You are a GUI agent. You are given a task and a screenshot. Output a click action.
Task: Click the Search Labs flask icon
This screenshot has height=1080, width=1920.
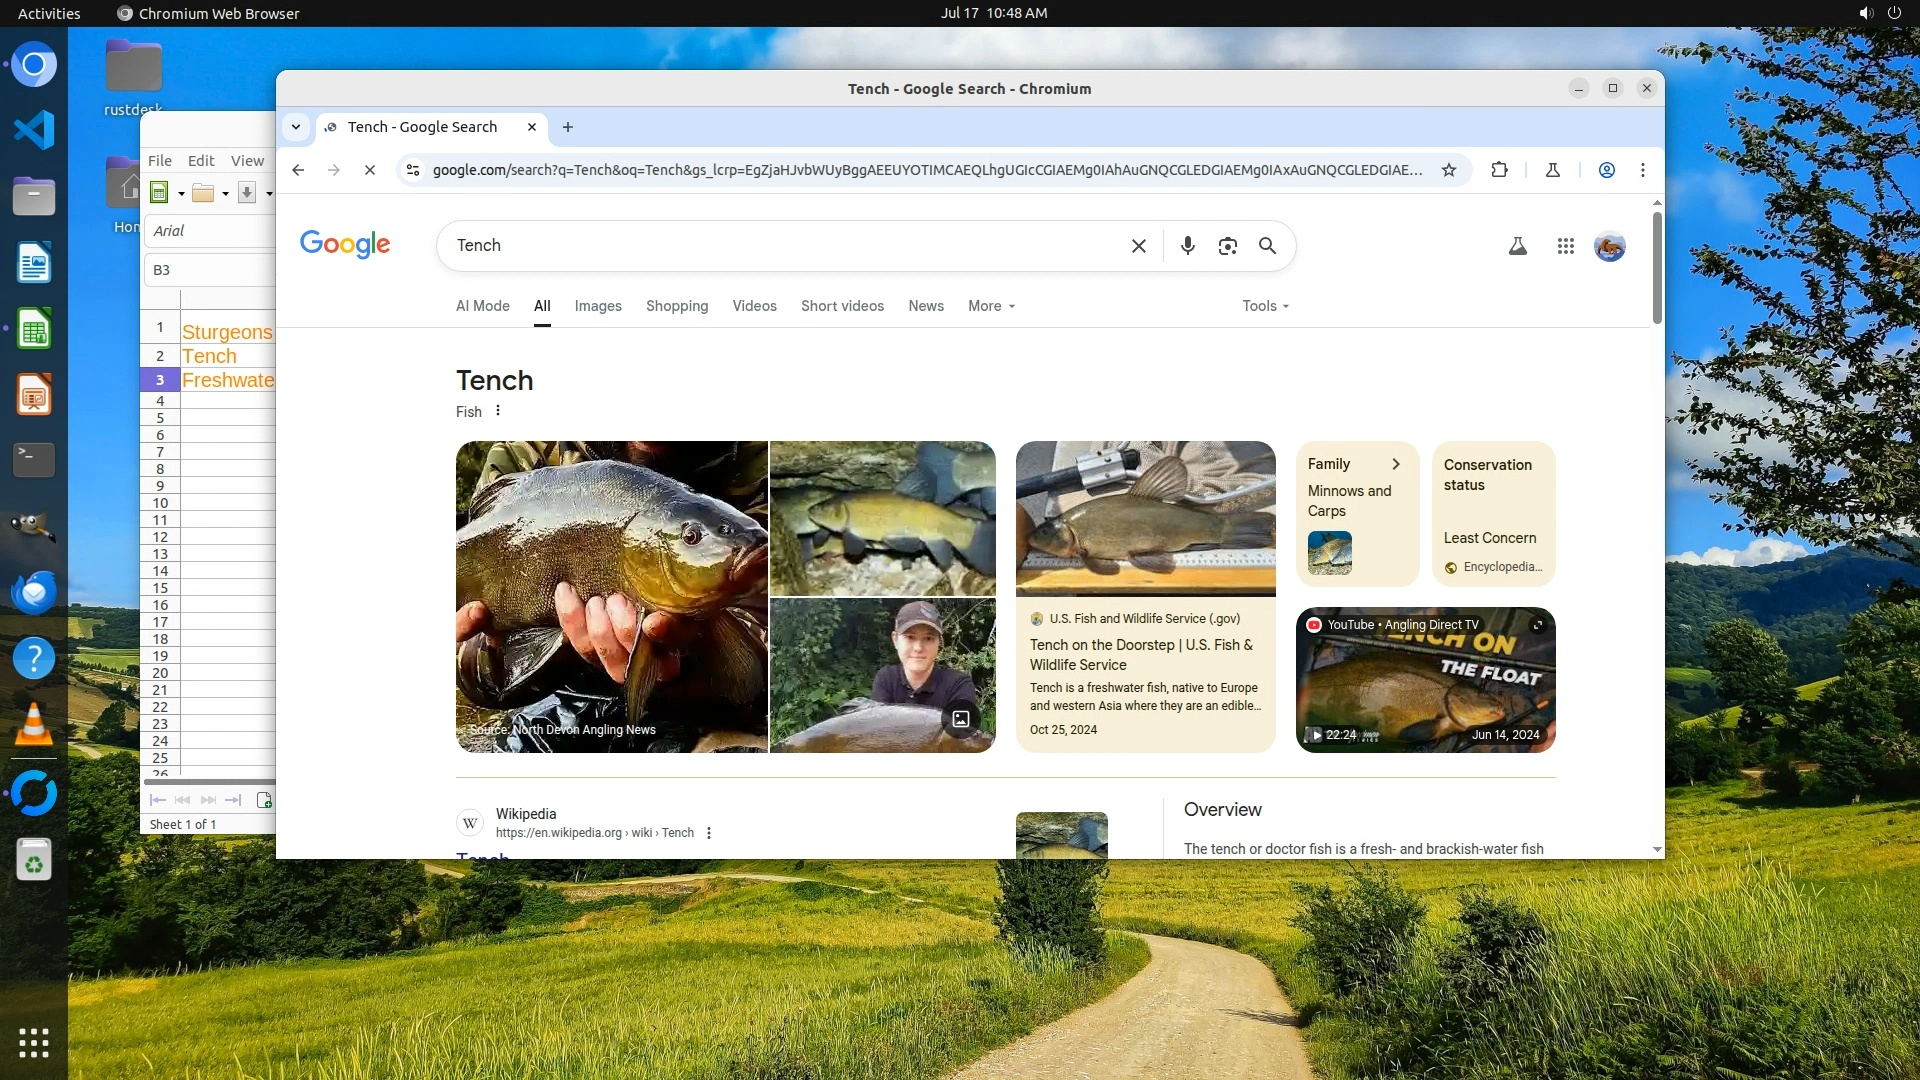click(1517, 246)
